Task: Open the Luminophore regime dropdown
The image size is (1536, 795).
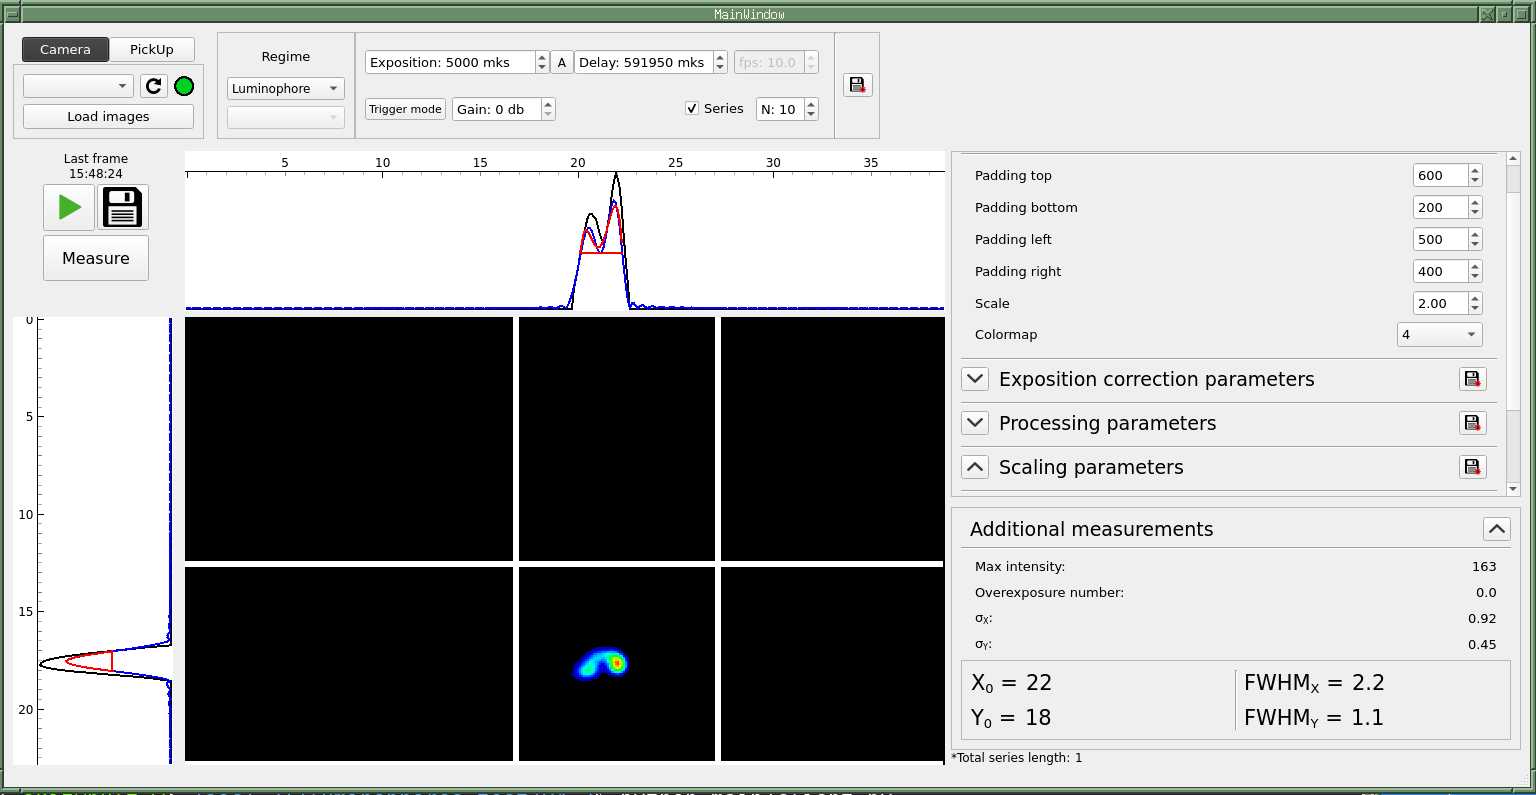Action: 285,89
